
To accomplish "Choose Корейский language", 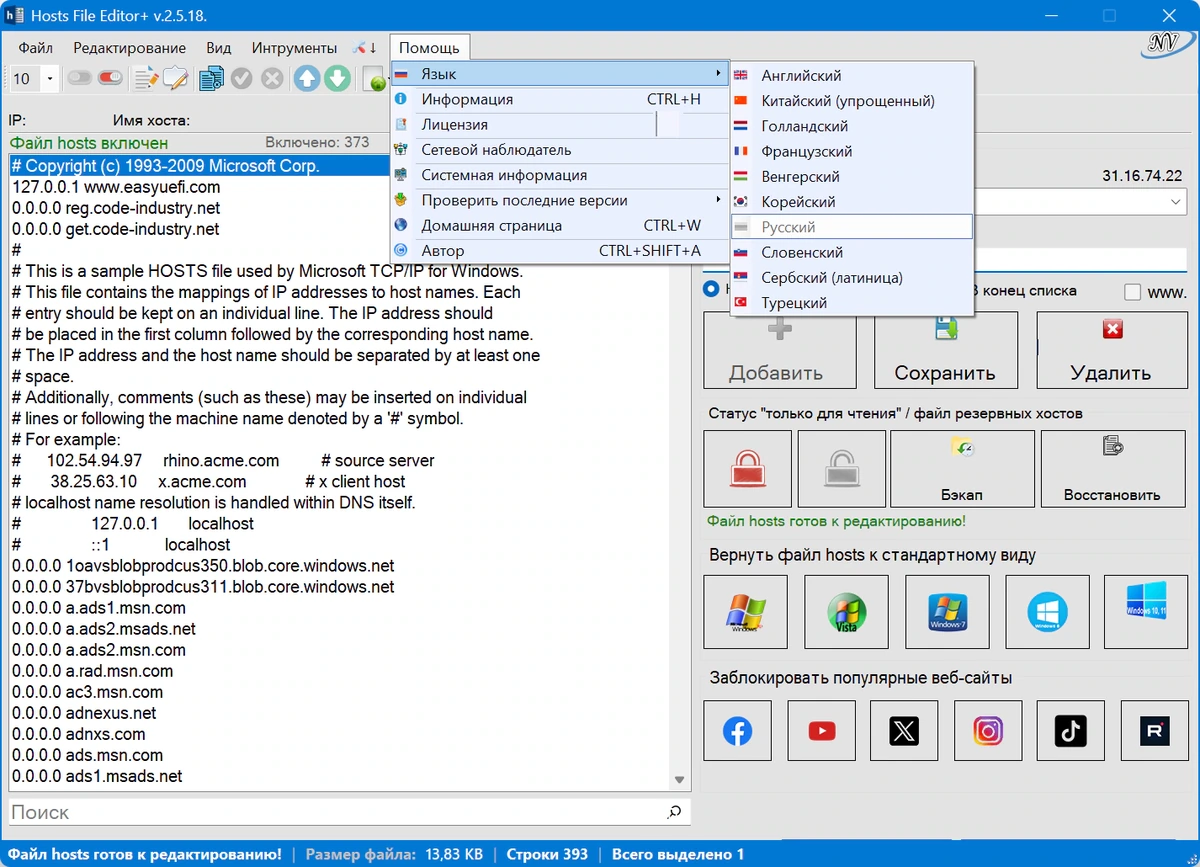I will coord(852,201).
